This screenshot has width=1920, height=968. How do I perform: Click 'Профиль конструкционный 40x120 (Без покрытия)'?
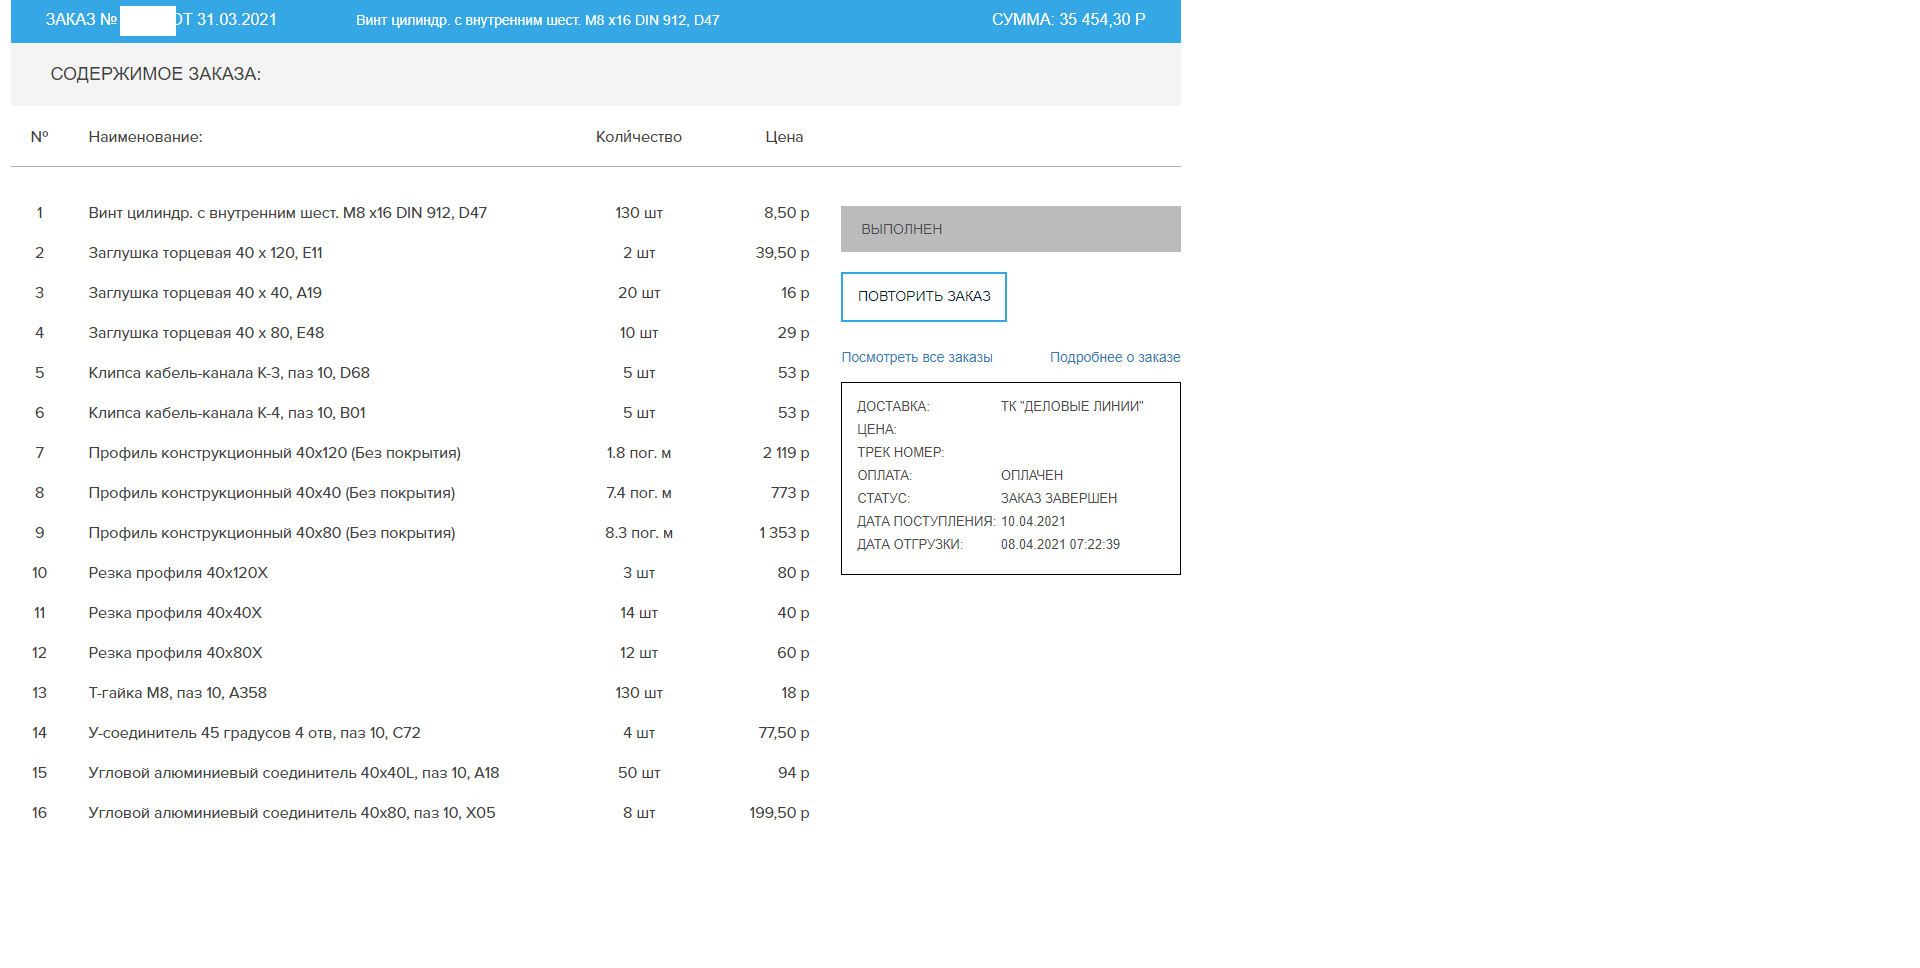[274, 453]
